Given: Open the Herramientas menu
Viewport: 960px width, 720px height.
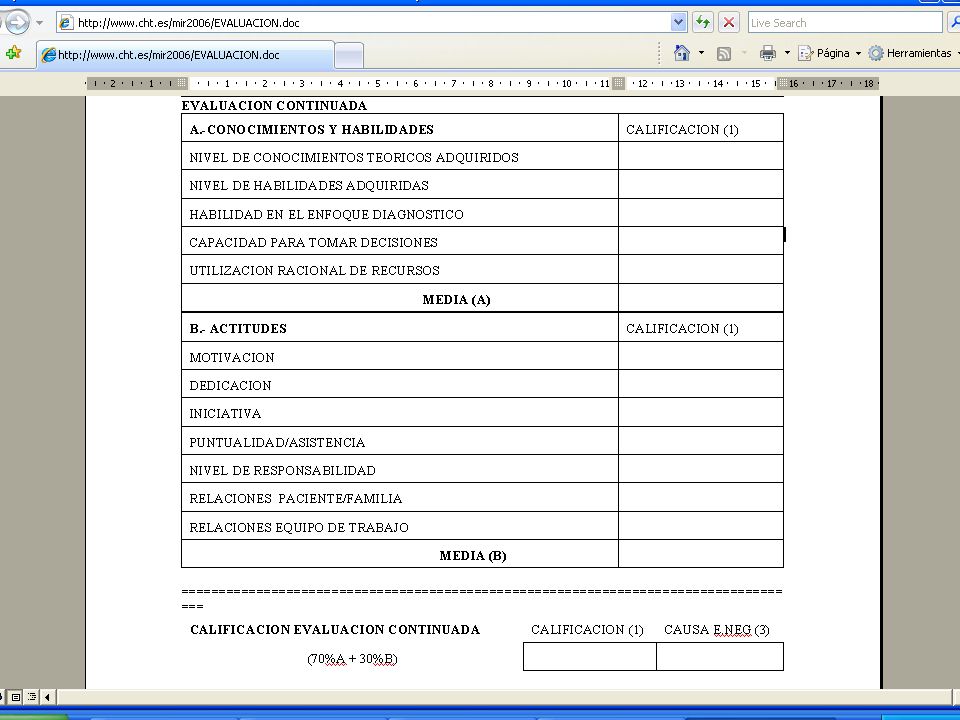Looking at the screenshot, I should pos(913,53).
